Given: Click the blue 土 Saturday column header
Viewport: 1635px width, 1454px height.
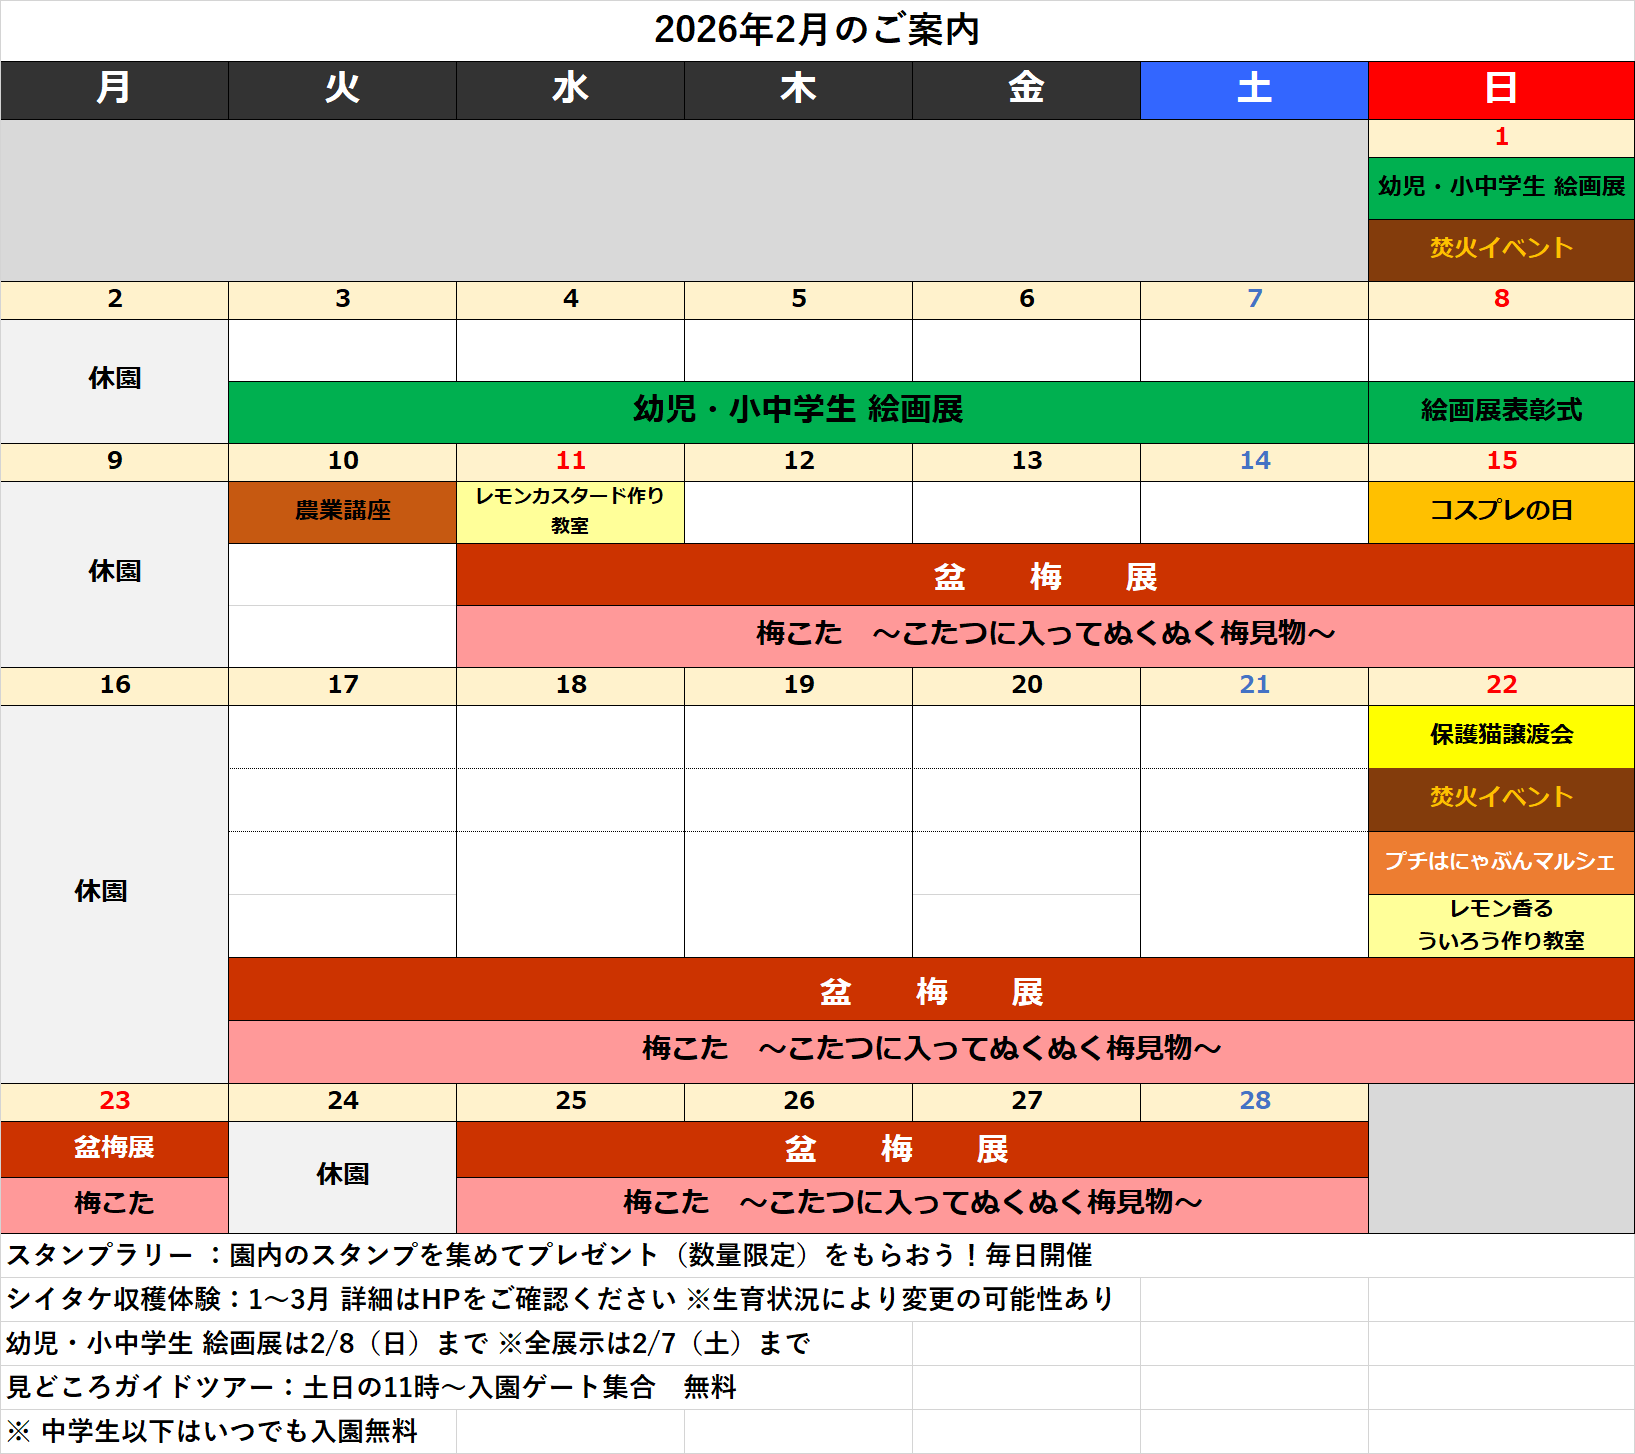Looking at the screenshot, I should pyautogui.click(x=1254, y=89).
